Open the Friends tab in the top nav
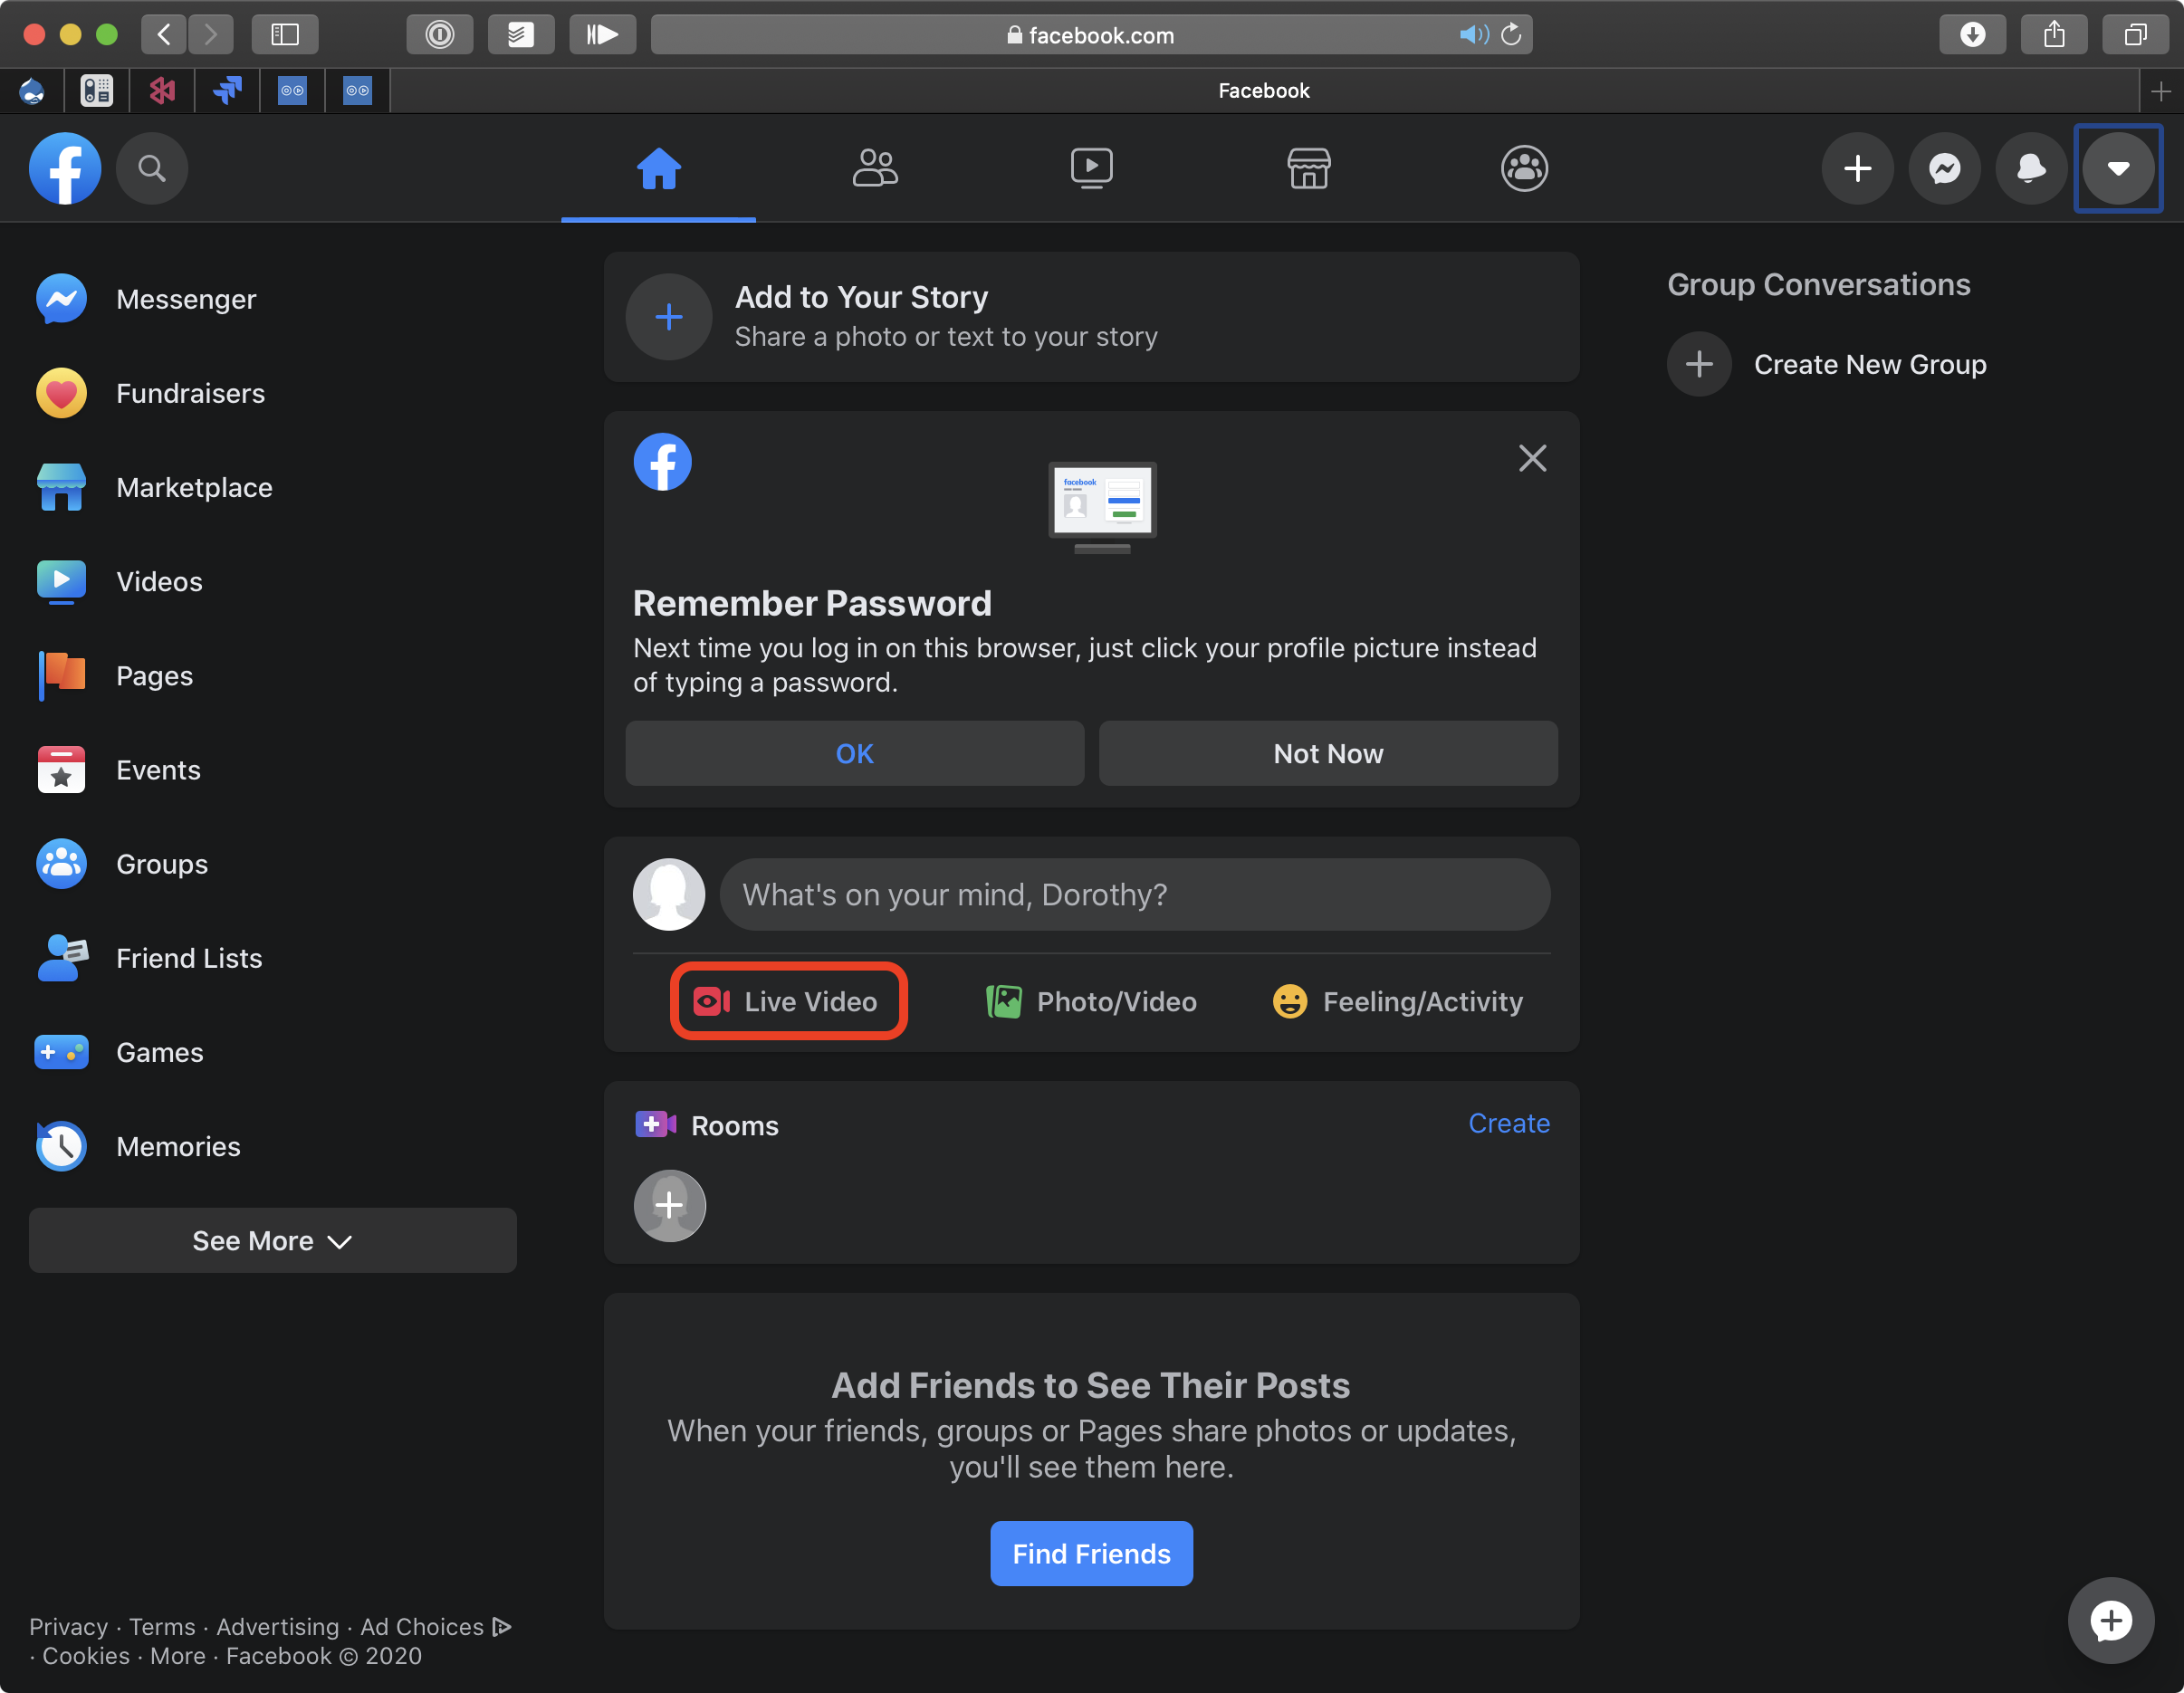 coord(875,168)
